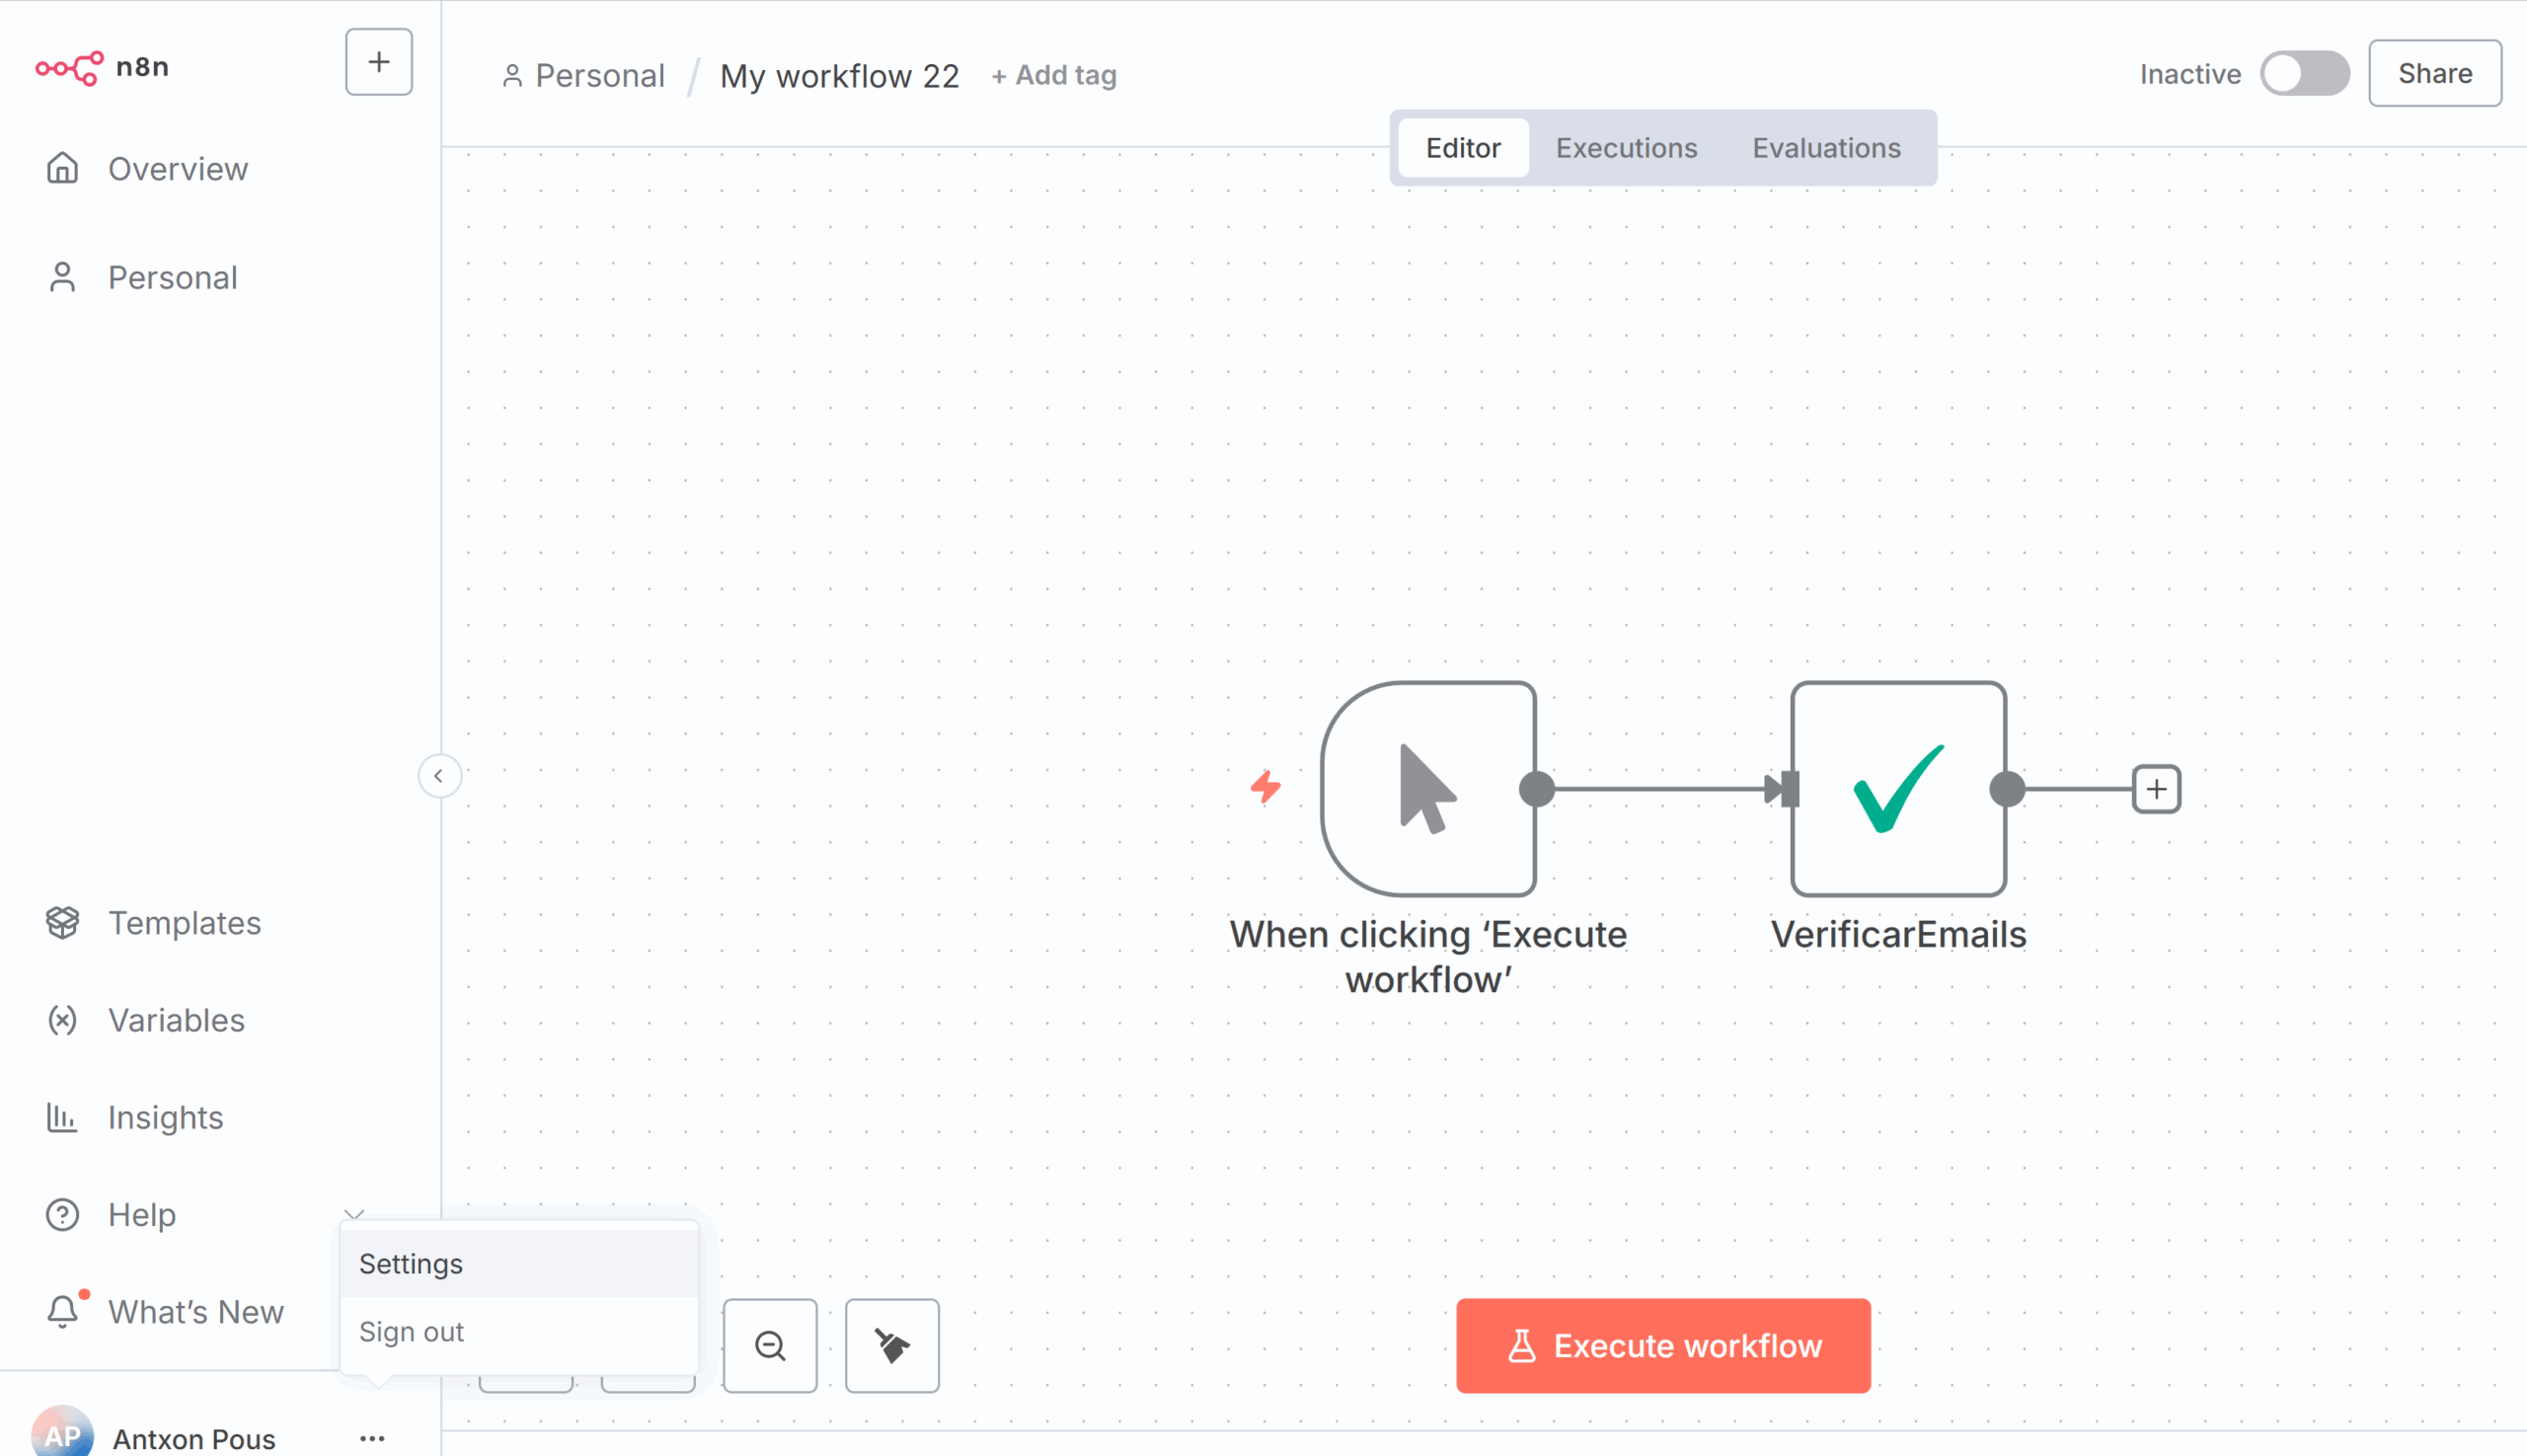Add a node after VerificarEmails
Viewport: 2527px width, 1456px height.
(x=2155, y=789)
